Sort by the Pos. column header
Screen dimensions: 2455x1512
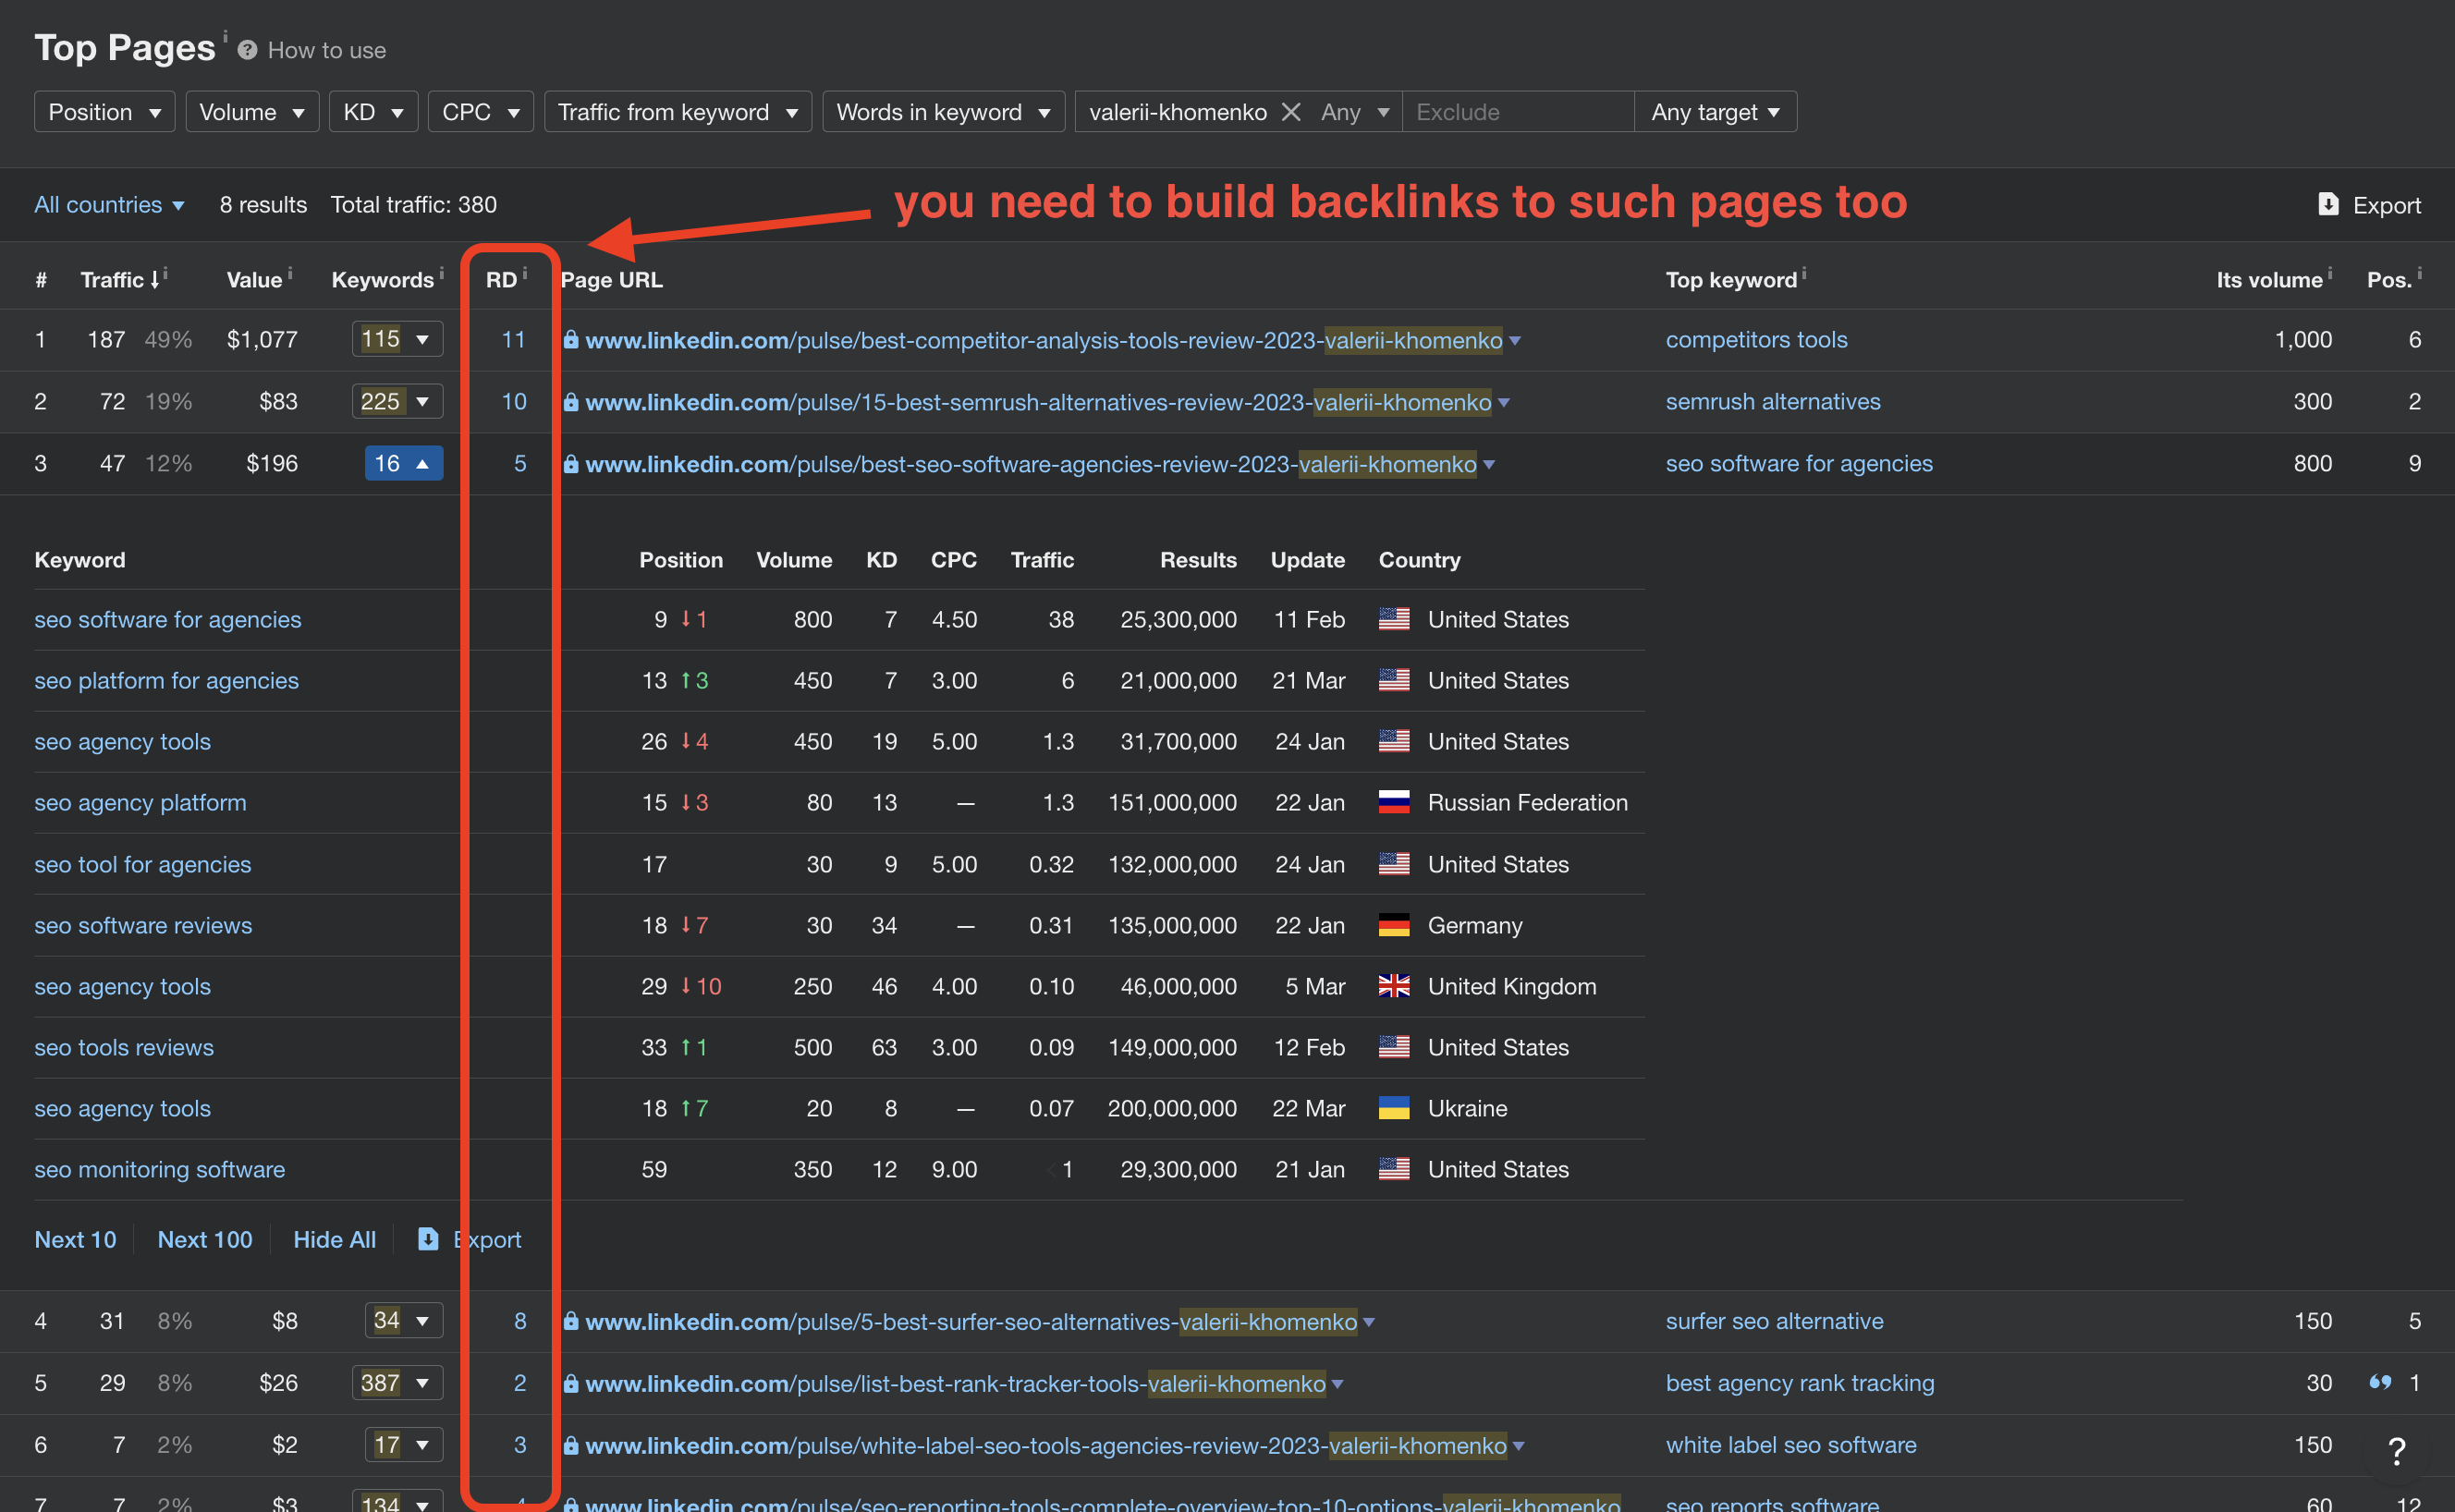2389,280
